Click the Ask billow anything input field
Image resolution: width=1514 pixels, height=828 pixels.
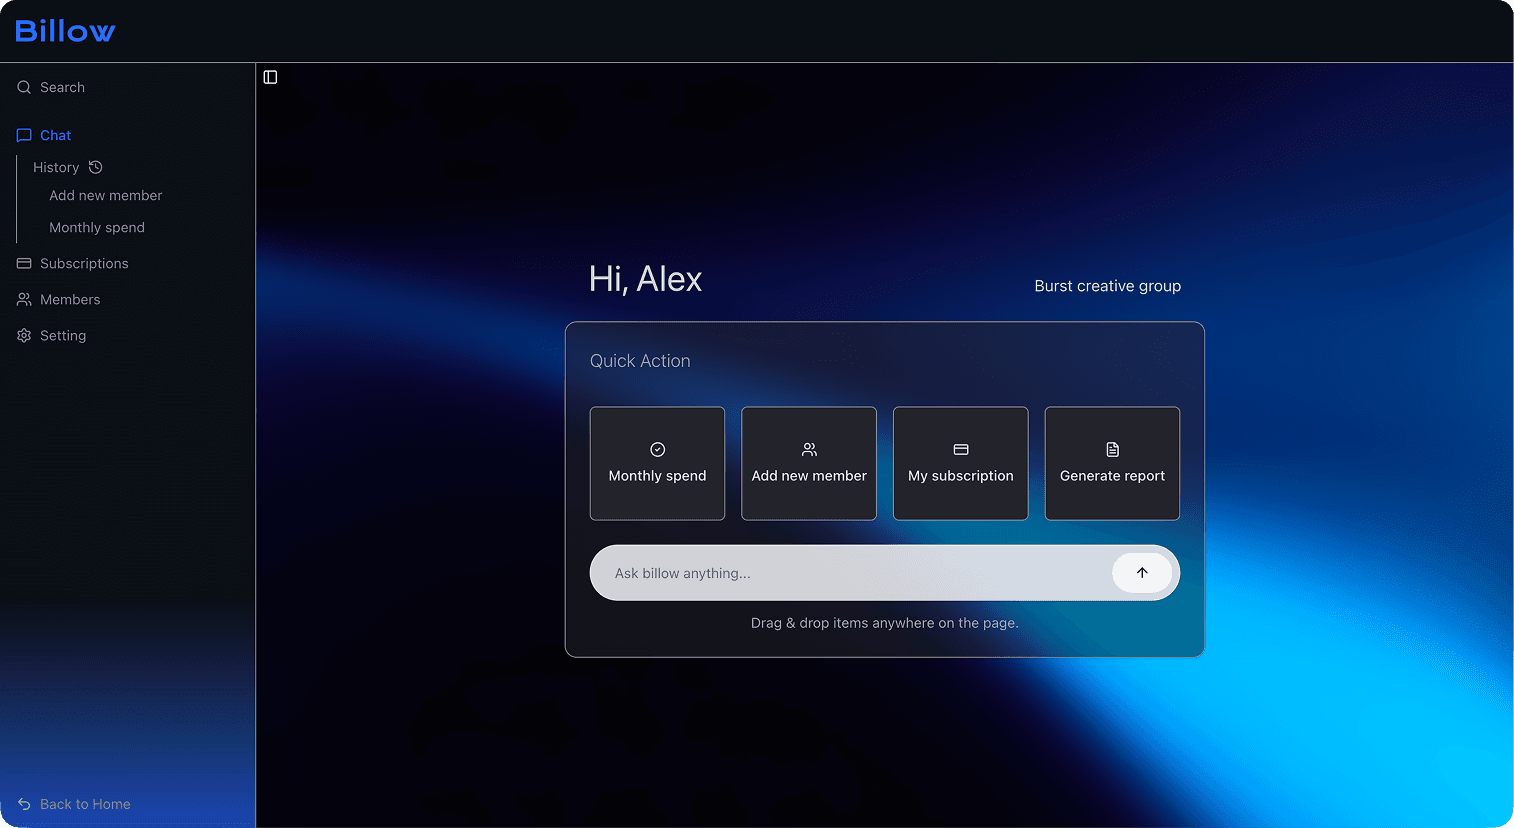(x=850, y=572)
